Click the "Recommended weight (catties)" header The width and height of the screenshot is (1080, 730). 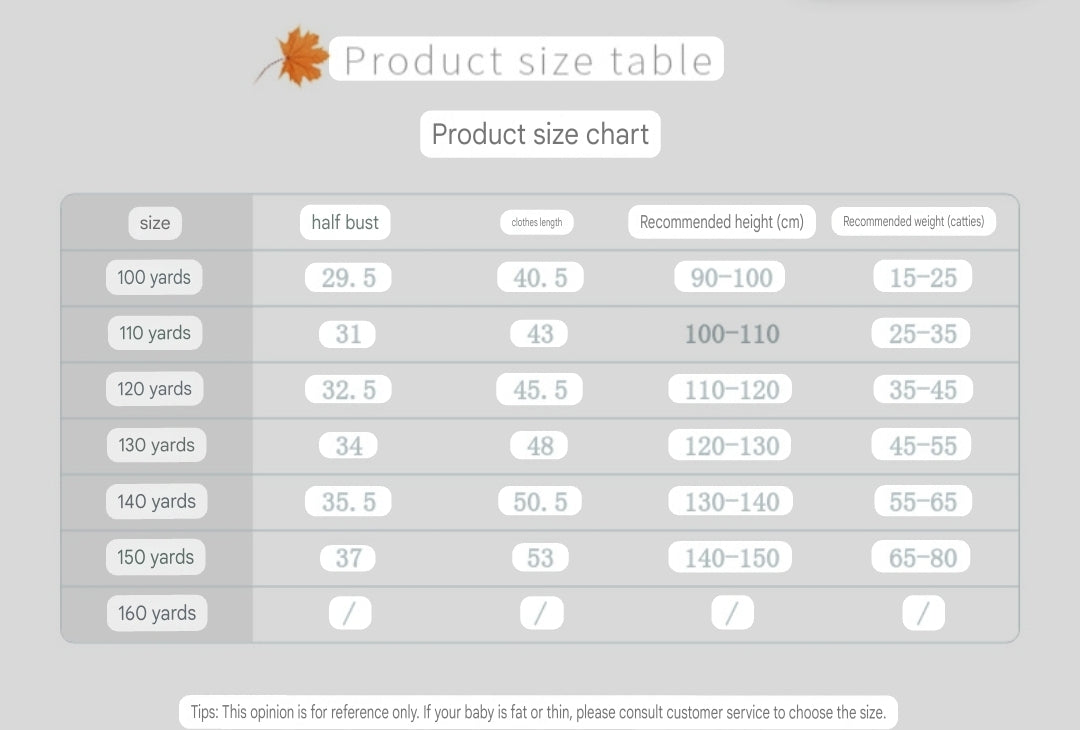[x=913, y=222]
